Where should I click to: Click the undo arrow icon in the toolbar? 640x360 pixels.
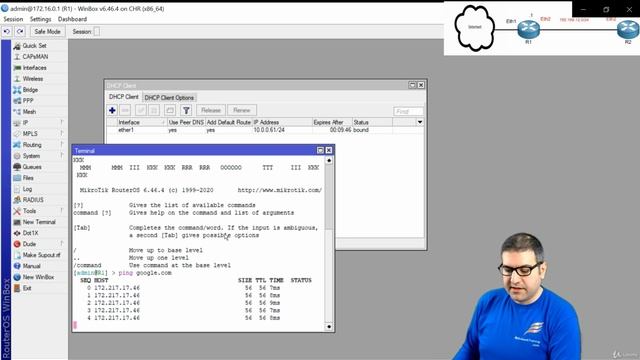[x=7, y=31]
